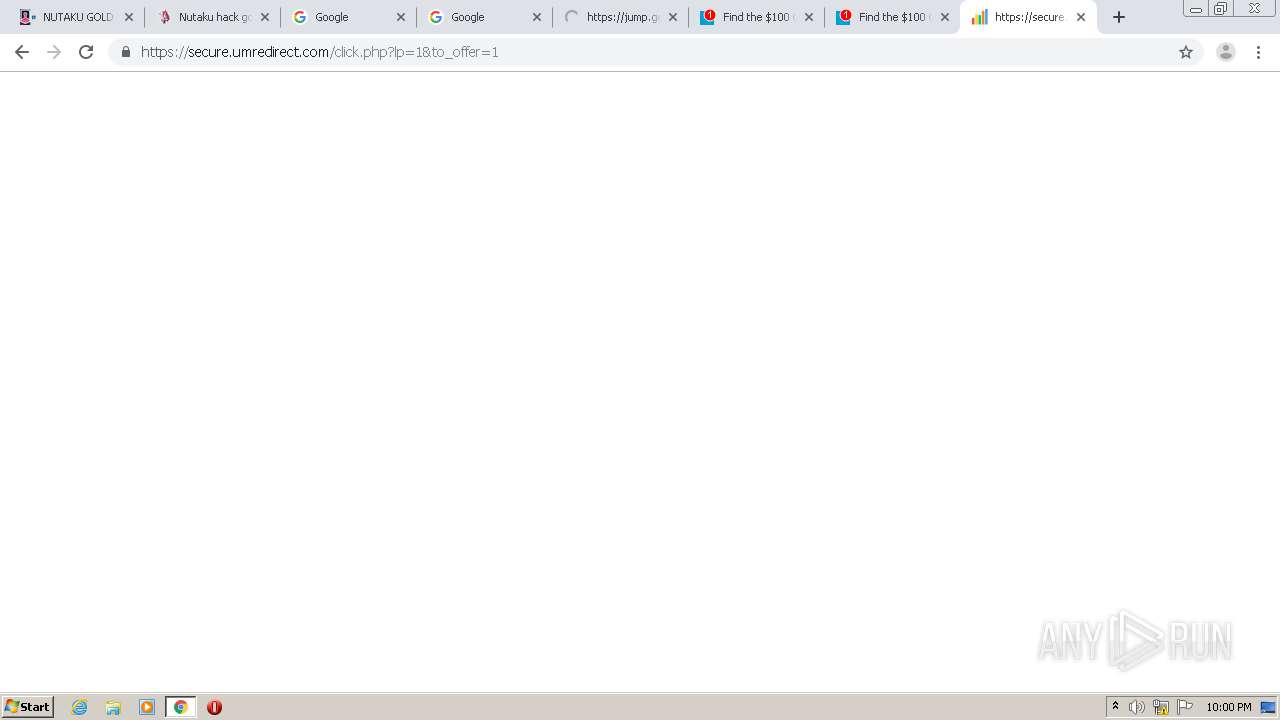
Task: Click the address bar URL
Action: point(320,52)
